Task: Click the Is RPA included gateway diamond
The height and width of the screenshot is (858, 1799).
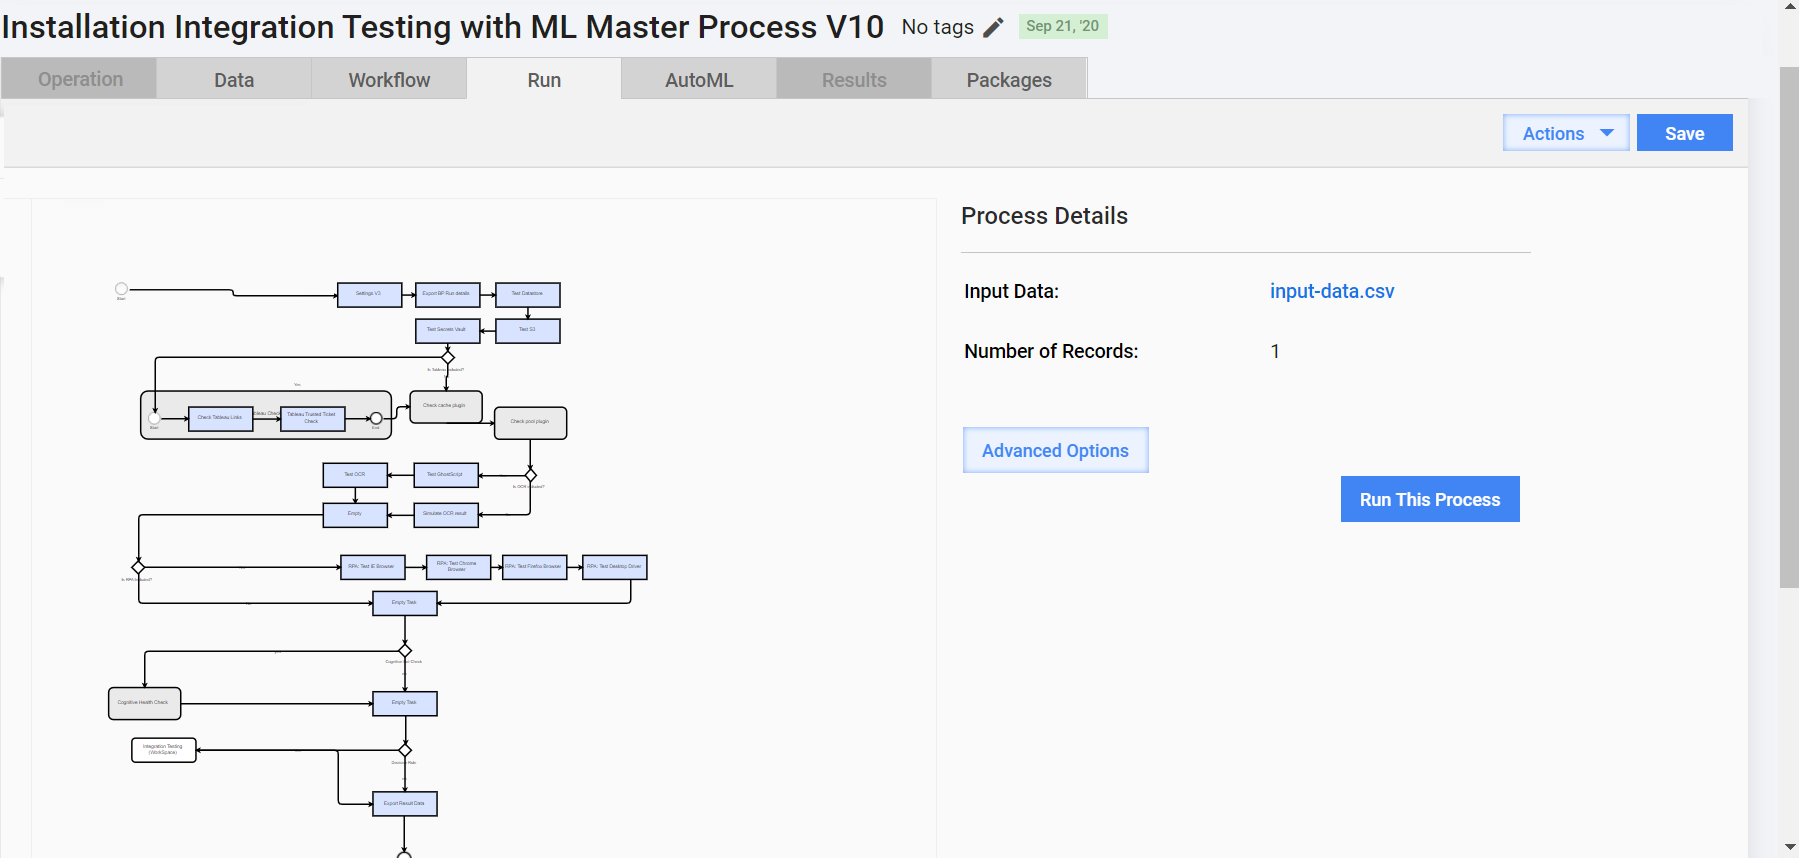Action: point(139,567)
